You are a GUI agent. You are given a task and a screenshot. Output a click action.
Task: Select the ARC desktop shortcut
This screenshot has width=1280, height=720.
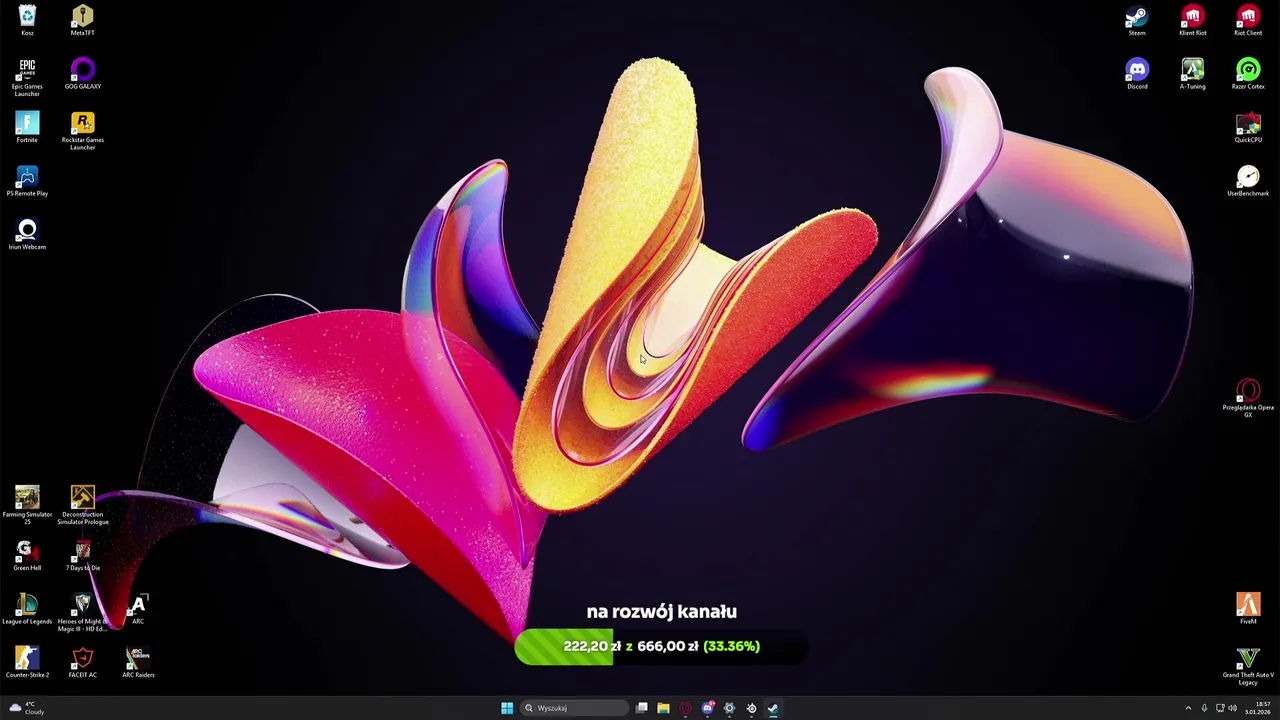click(138, 610)
